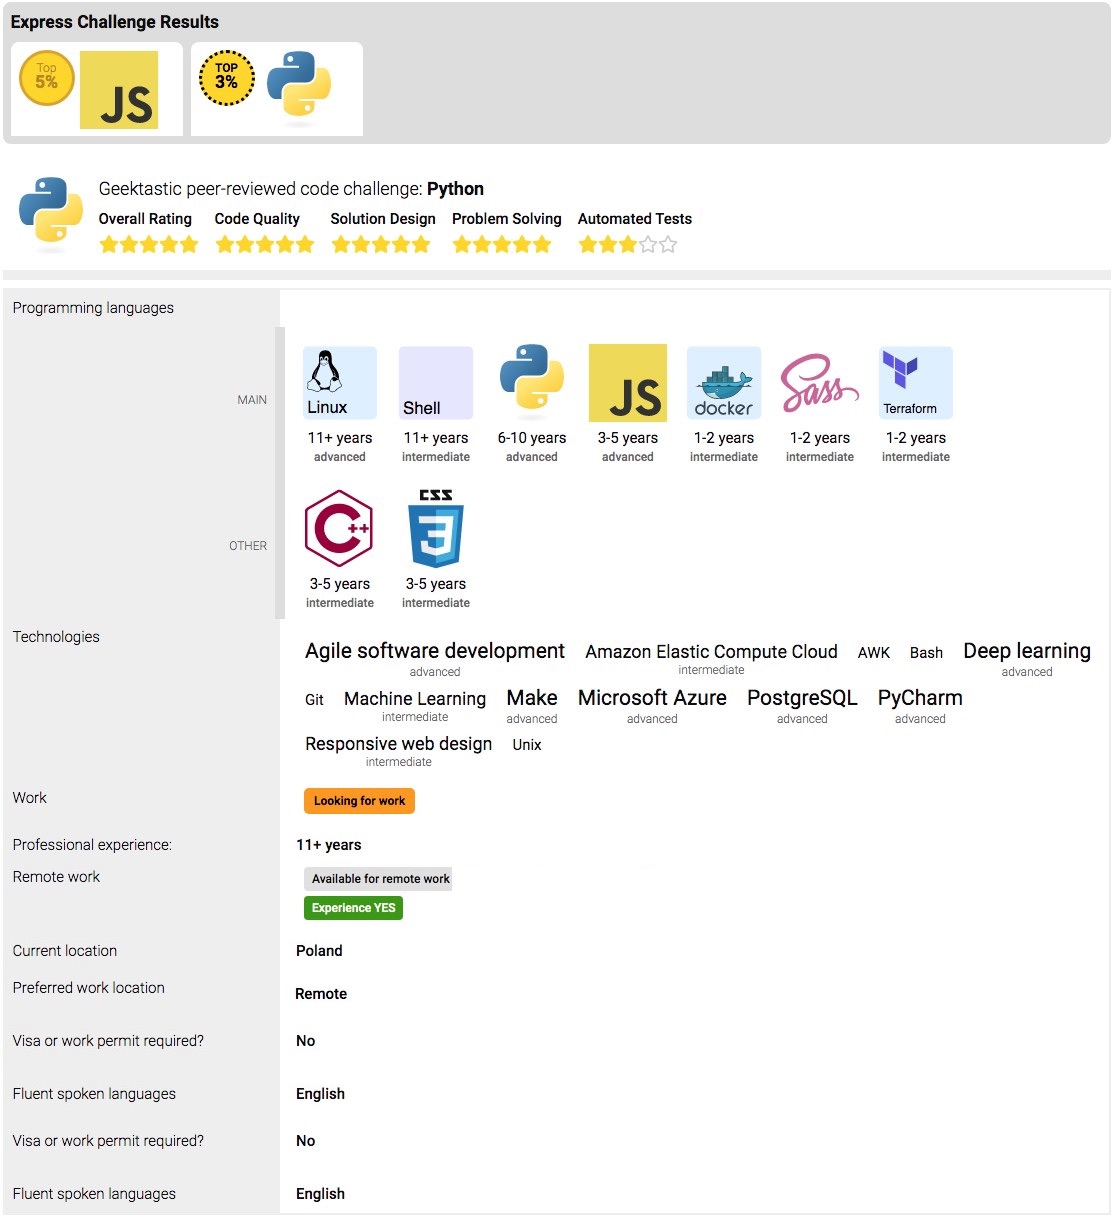The width and height of the screenshot is (1114, 1220).
Task: Click the Solution Design stars
Action: pyautogui.click(x=381, y=244)
